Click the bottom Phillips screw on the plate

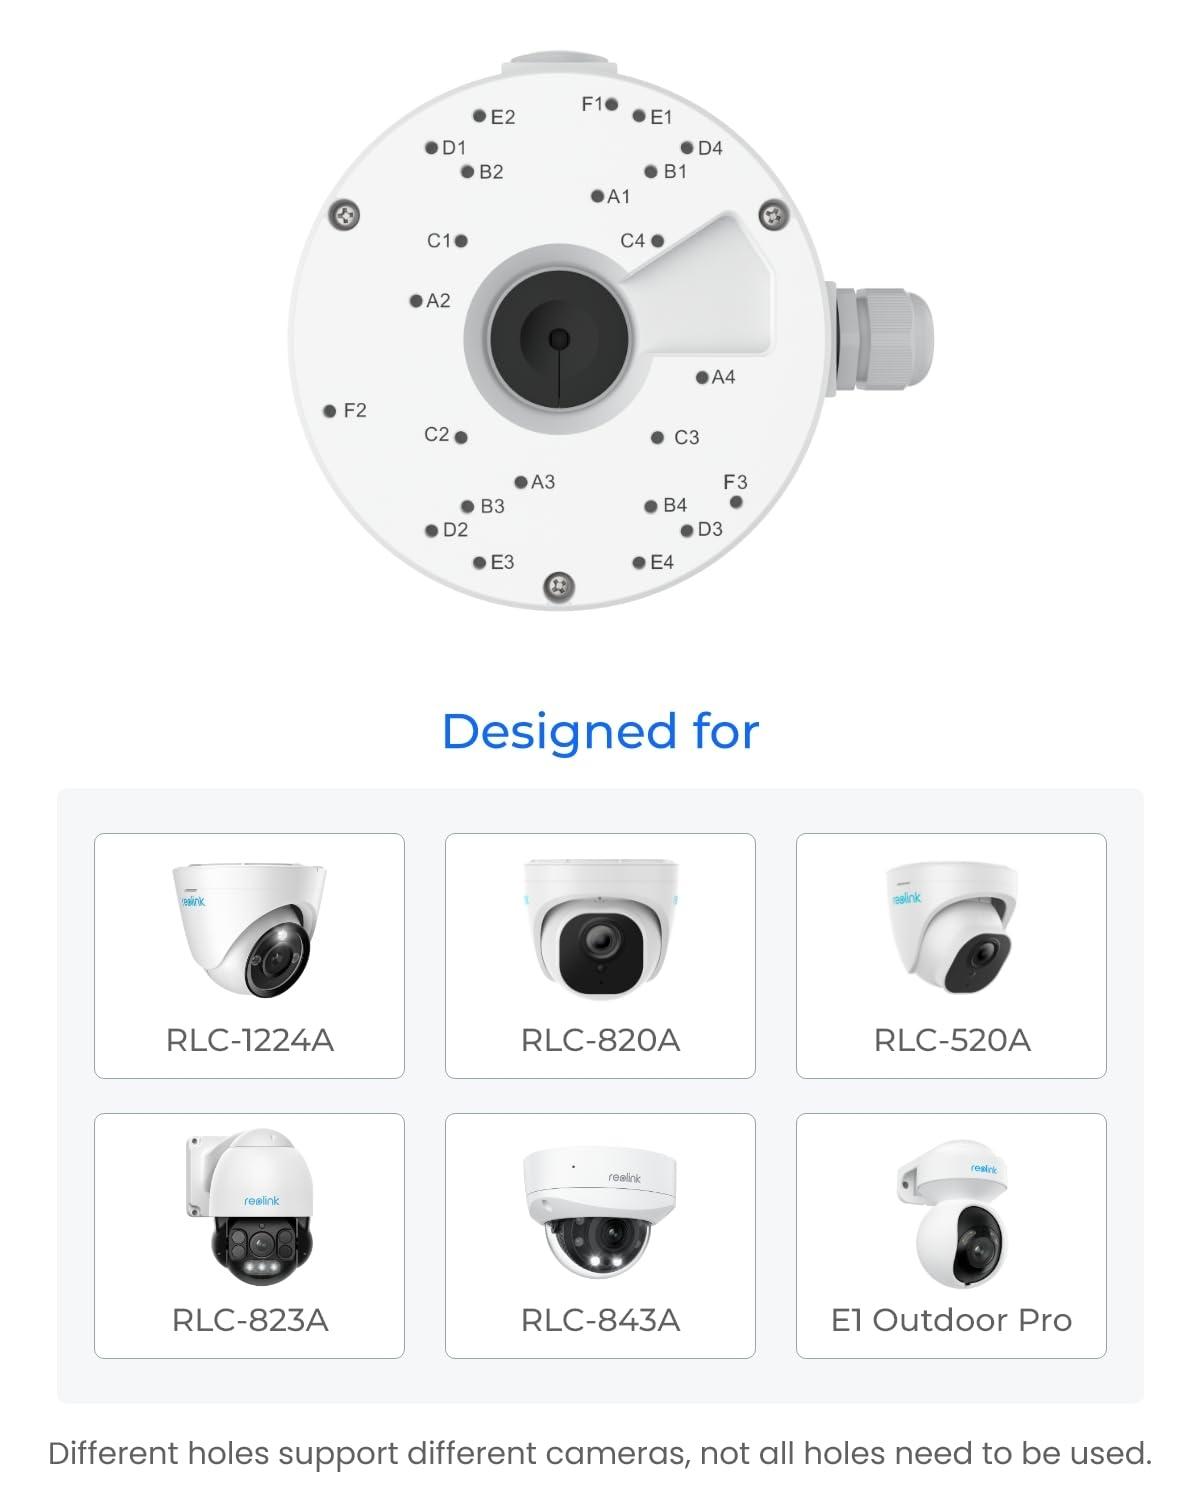click(x=560, y=587)
